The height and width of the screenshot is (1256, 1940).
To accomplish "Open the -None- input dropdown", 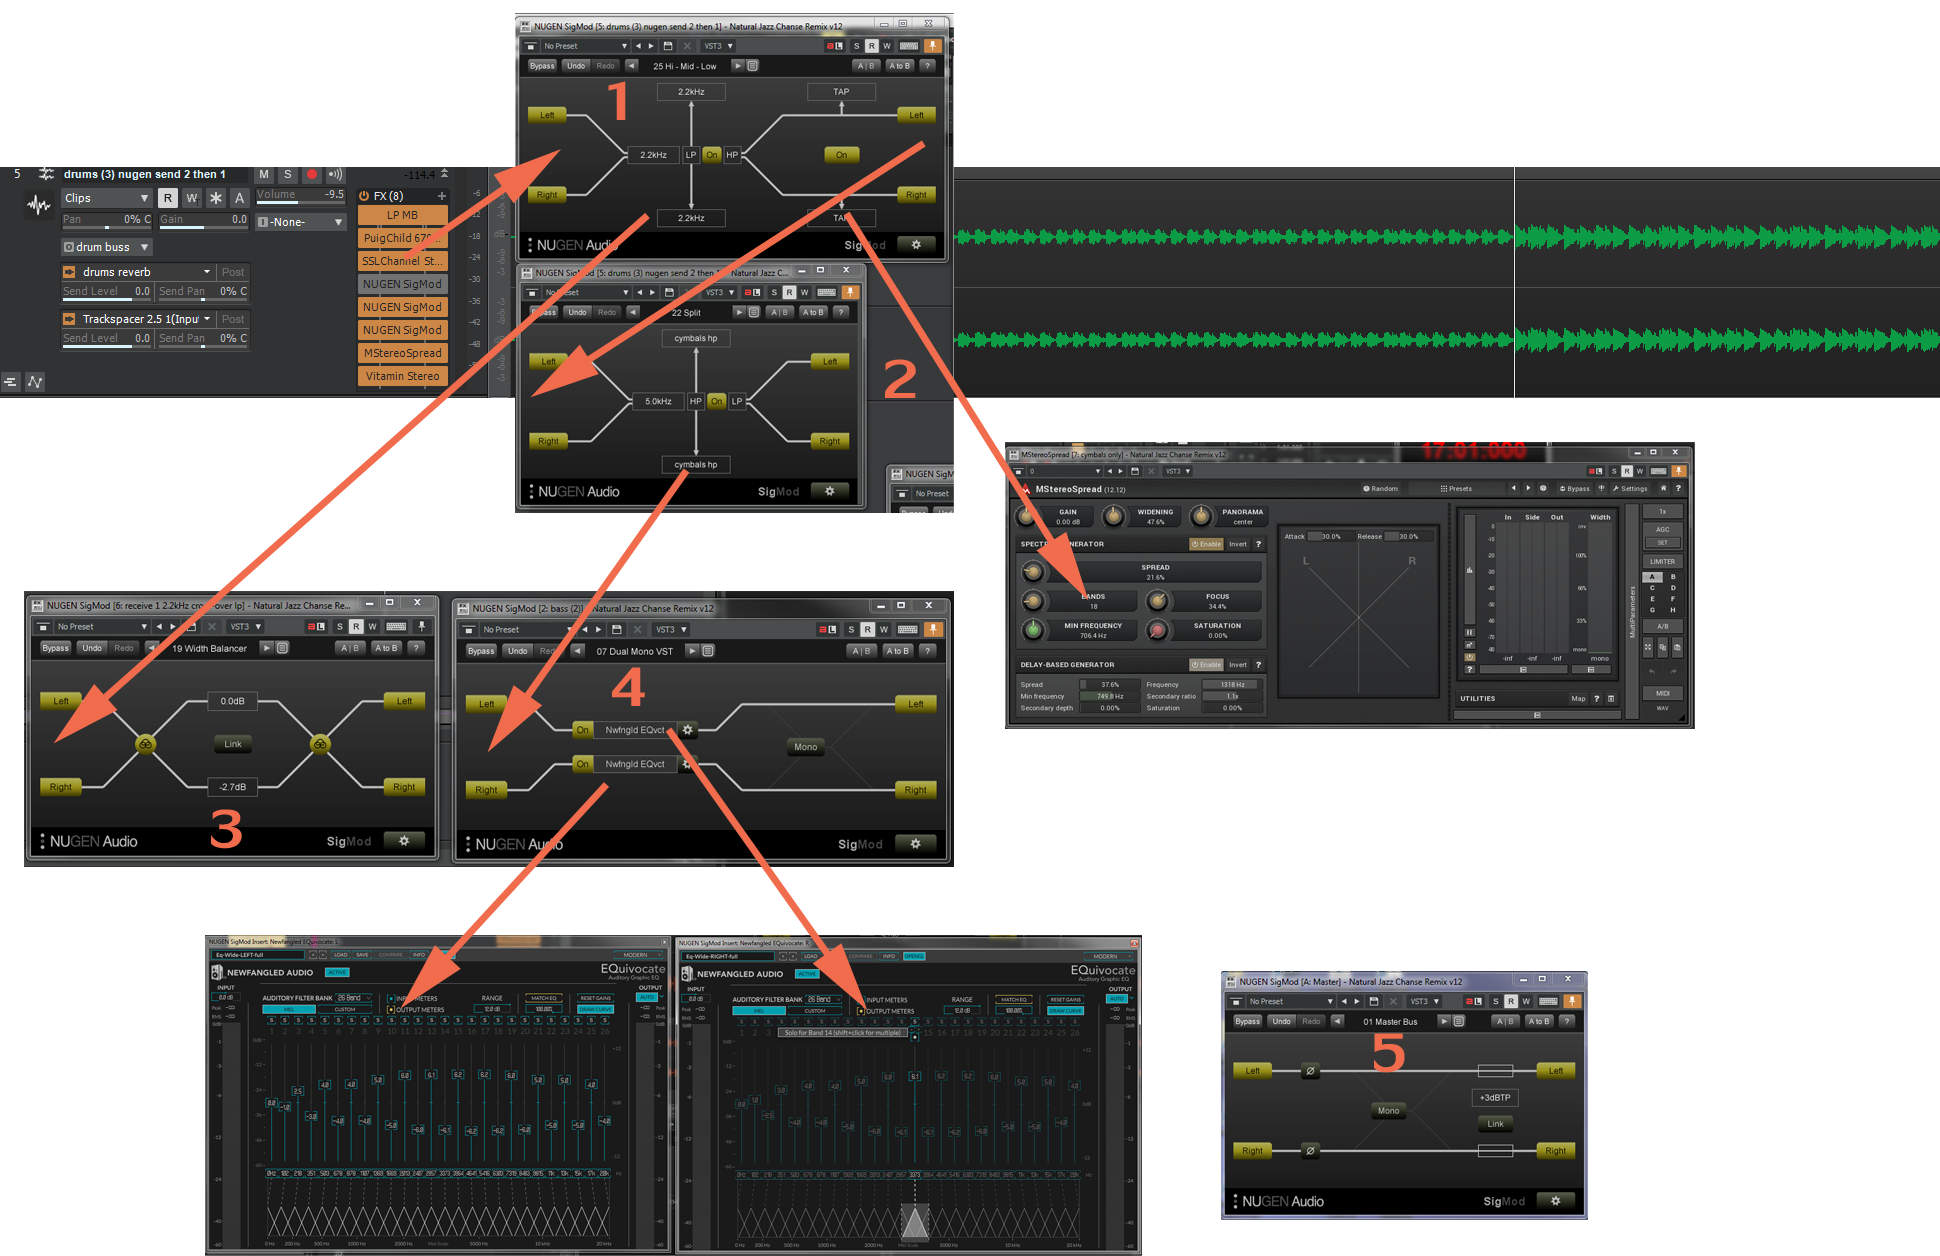I will point(300,222).
